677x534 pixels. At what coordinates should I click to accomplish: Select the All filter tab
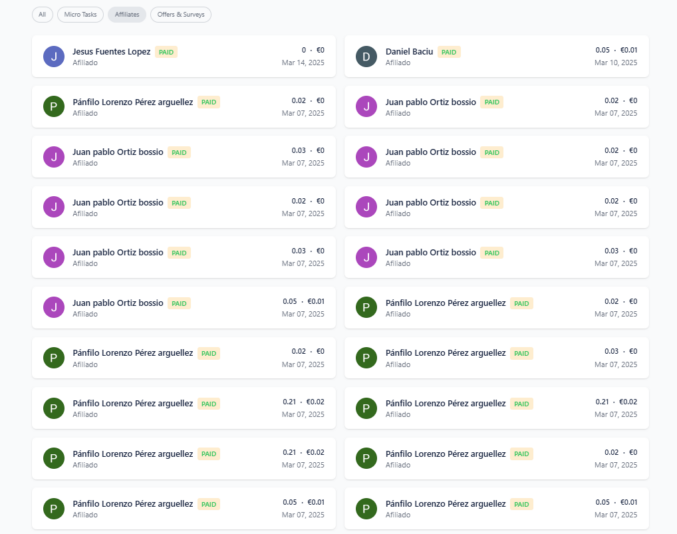click(x=42, y=15)
